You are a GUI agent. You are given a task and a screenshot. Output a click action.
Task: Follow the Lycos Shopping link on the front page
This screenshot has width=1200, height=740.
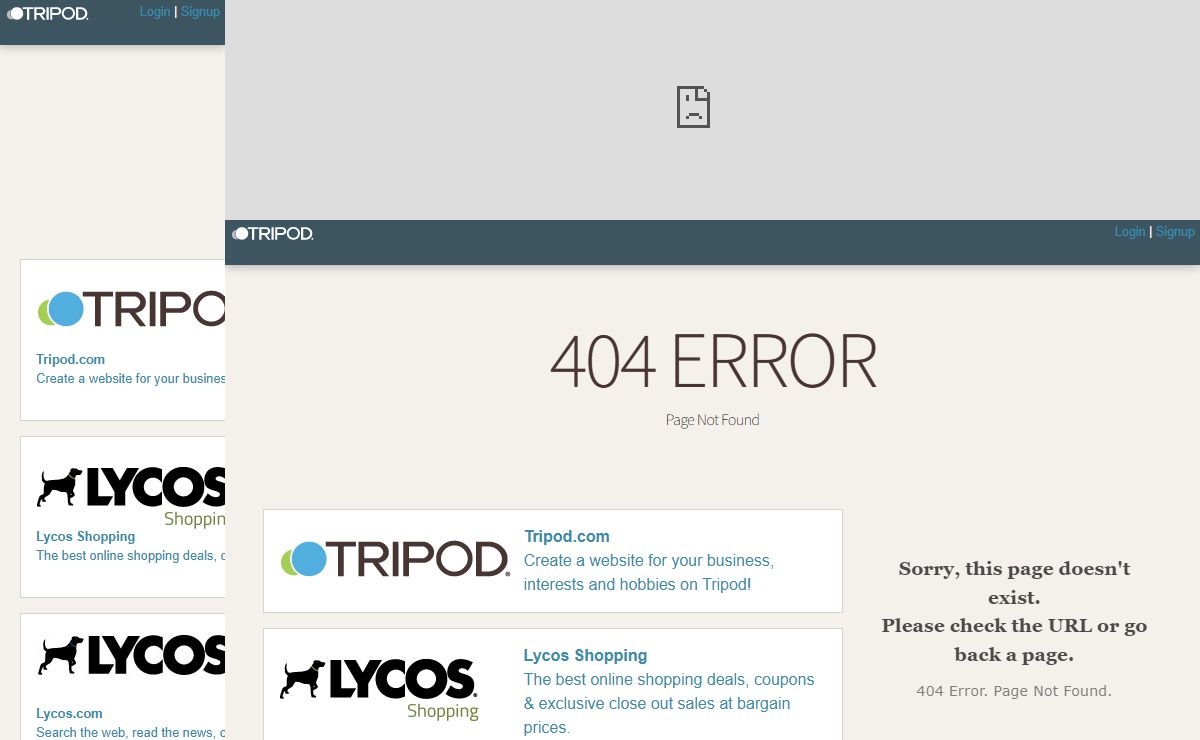coord(585,655)
